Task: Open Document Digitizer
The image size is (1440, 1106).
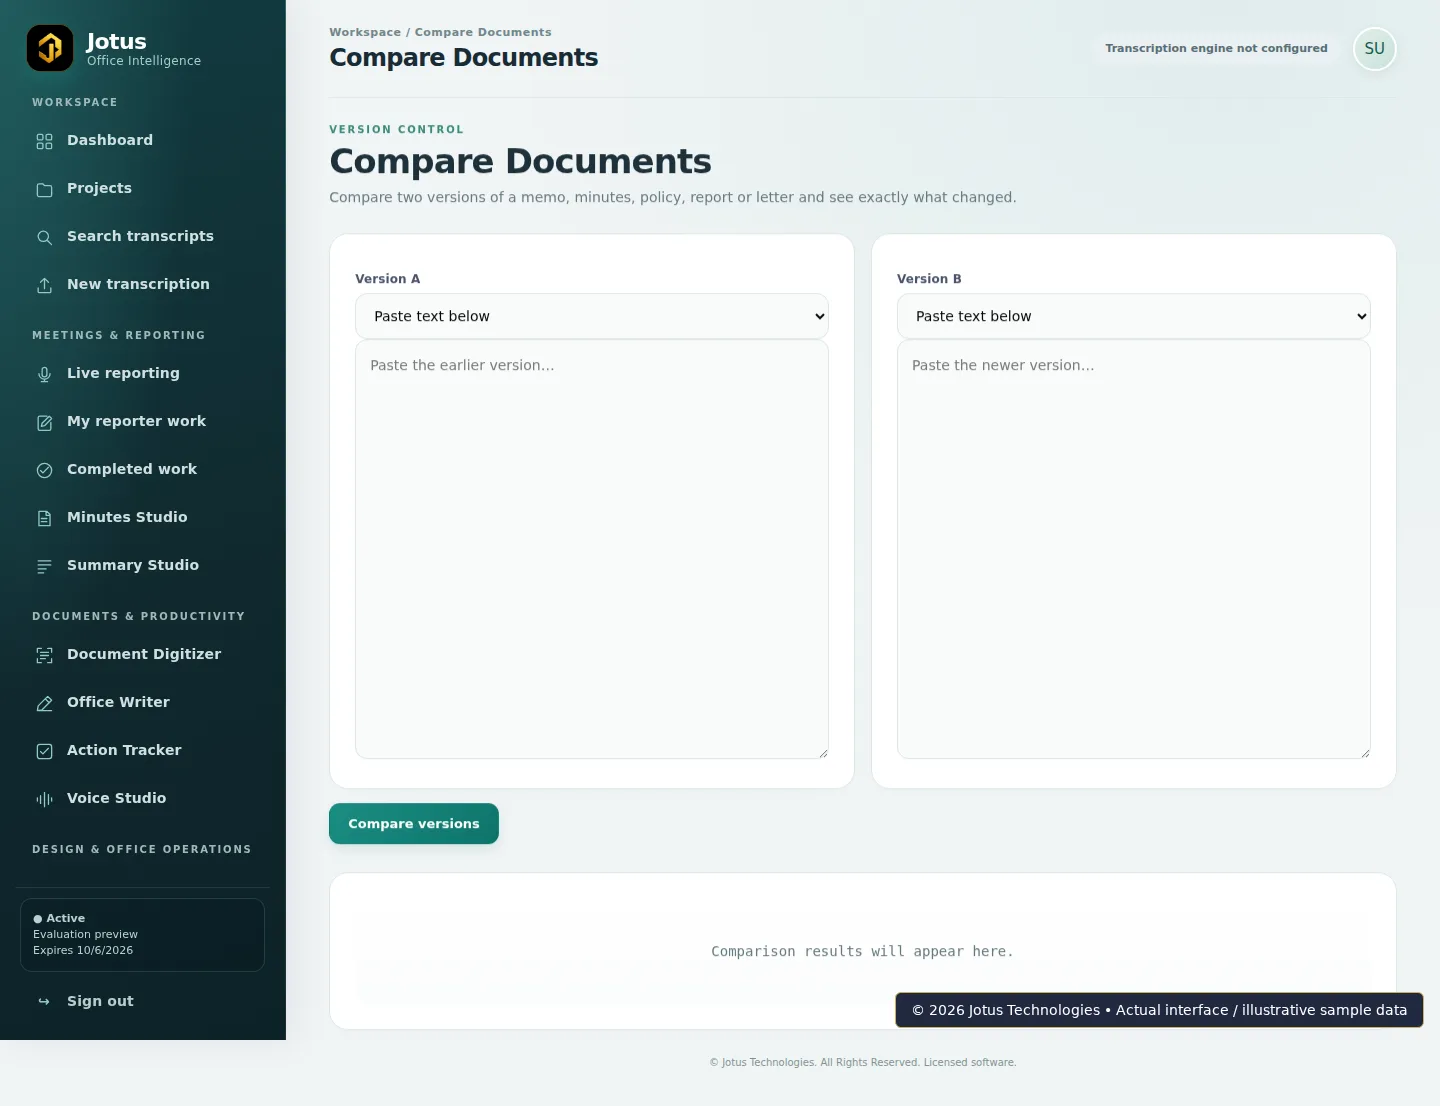Action: point(143,654)
